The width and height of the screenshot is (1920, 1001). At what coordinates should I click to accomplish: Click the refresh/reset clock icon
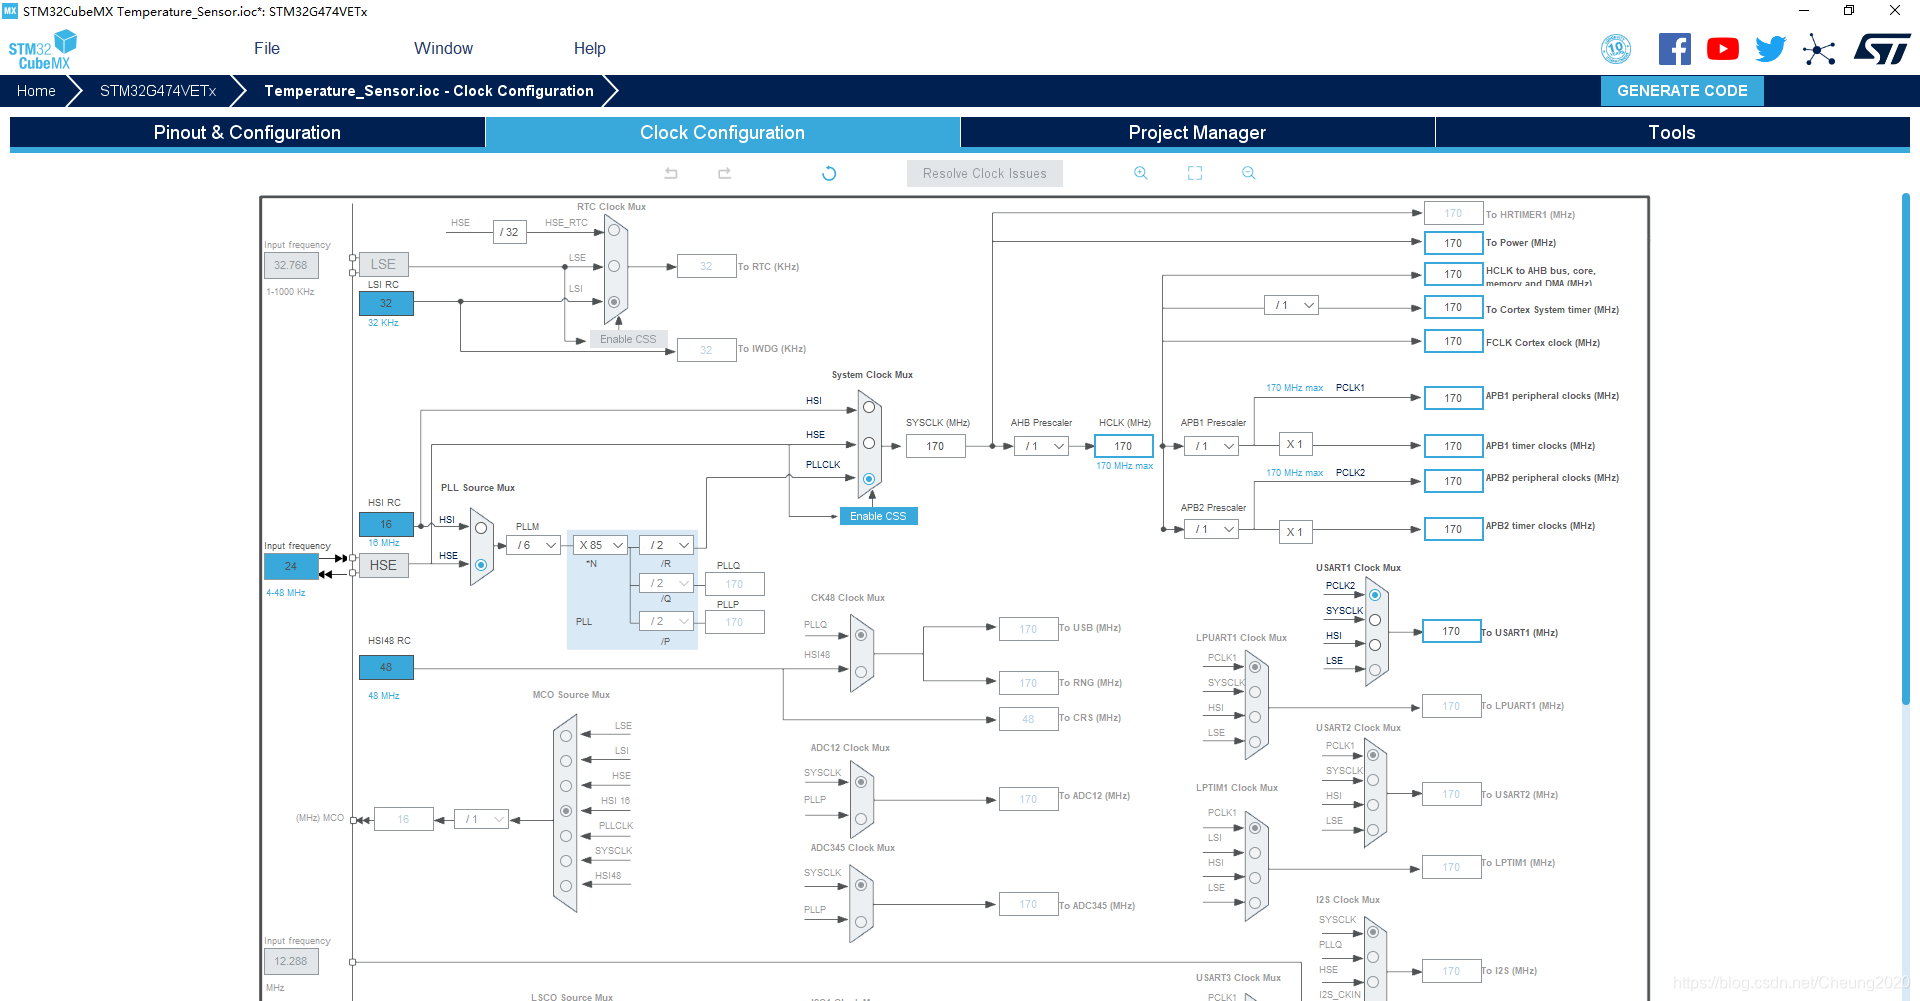point(829,173)
